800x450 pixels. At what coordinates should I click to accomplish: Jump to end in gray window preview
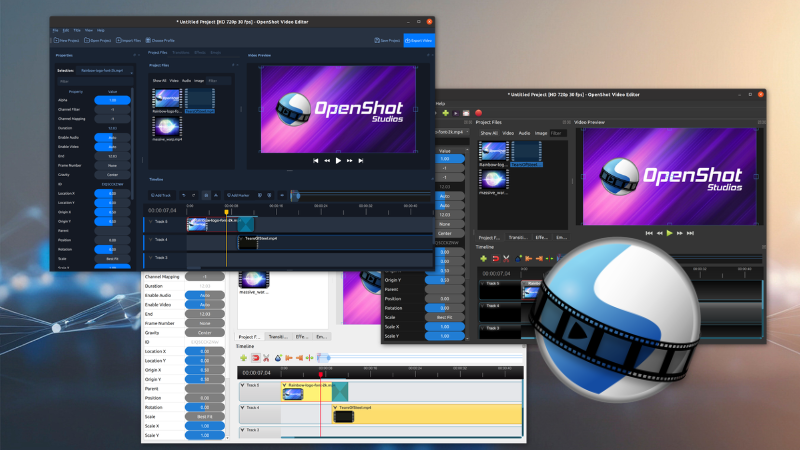point(690,233)
